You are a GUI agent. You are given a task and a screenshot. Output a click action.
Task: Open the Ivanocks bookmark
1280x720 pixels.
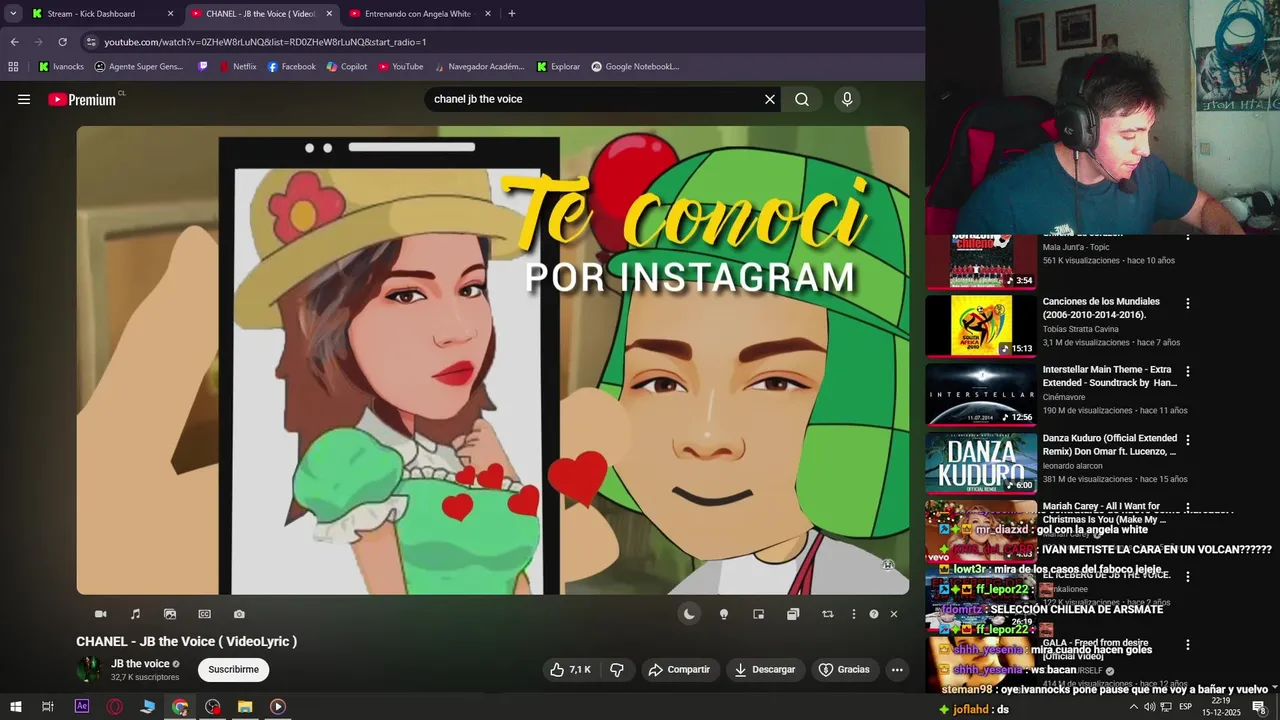[x=61, y=67]
